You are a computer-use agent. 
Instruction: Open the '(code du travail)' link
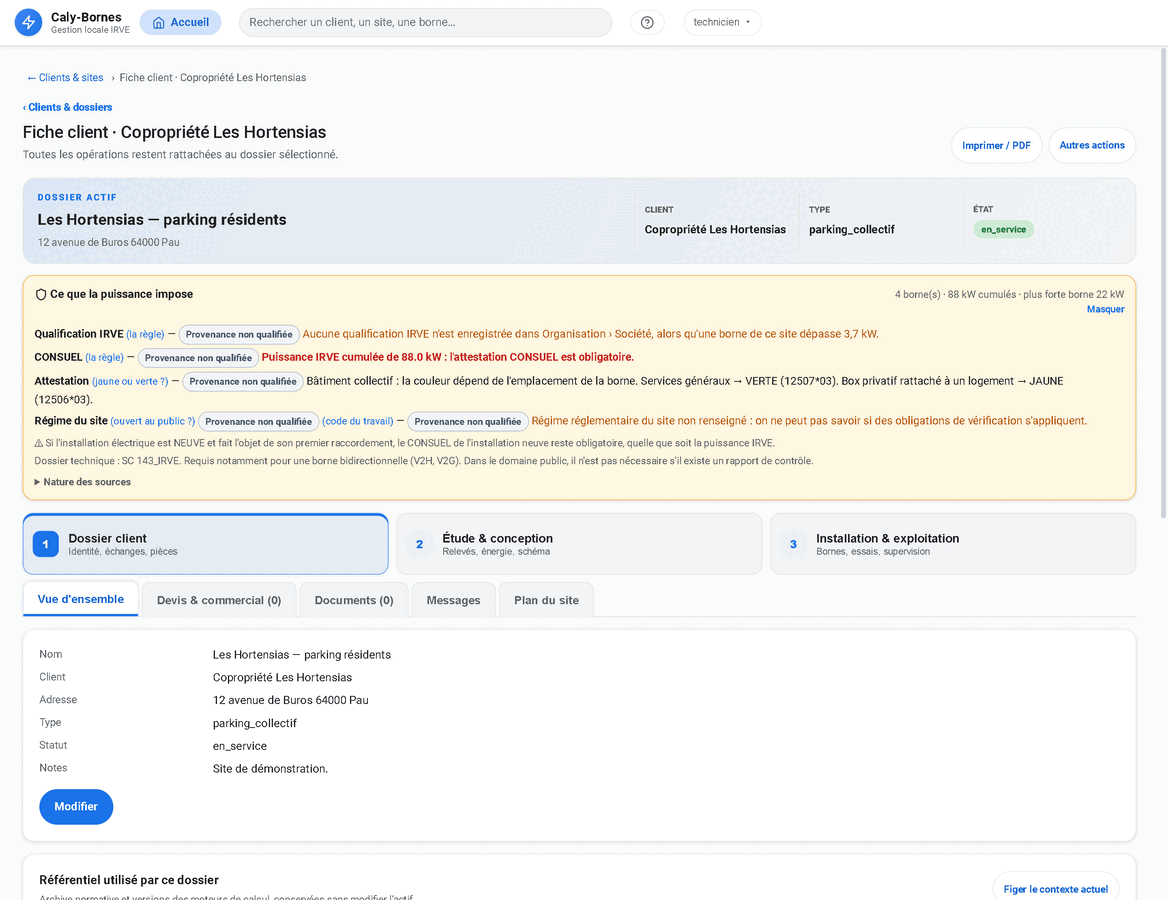coord(358,421)
